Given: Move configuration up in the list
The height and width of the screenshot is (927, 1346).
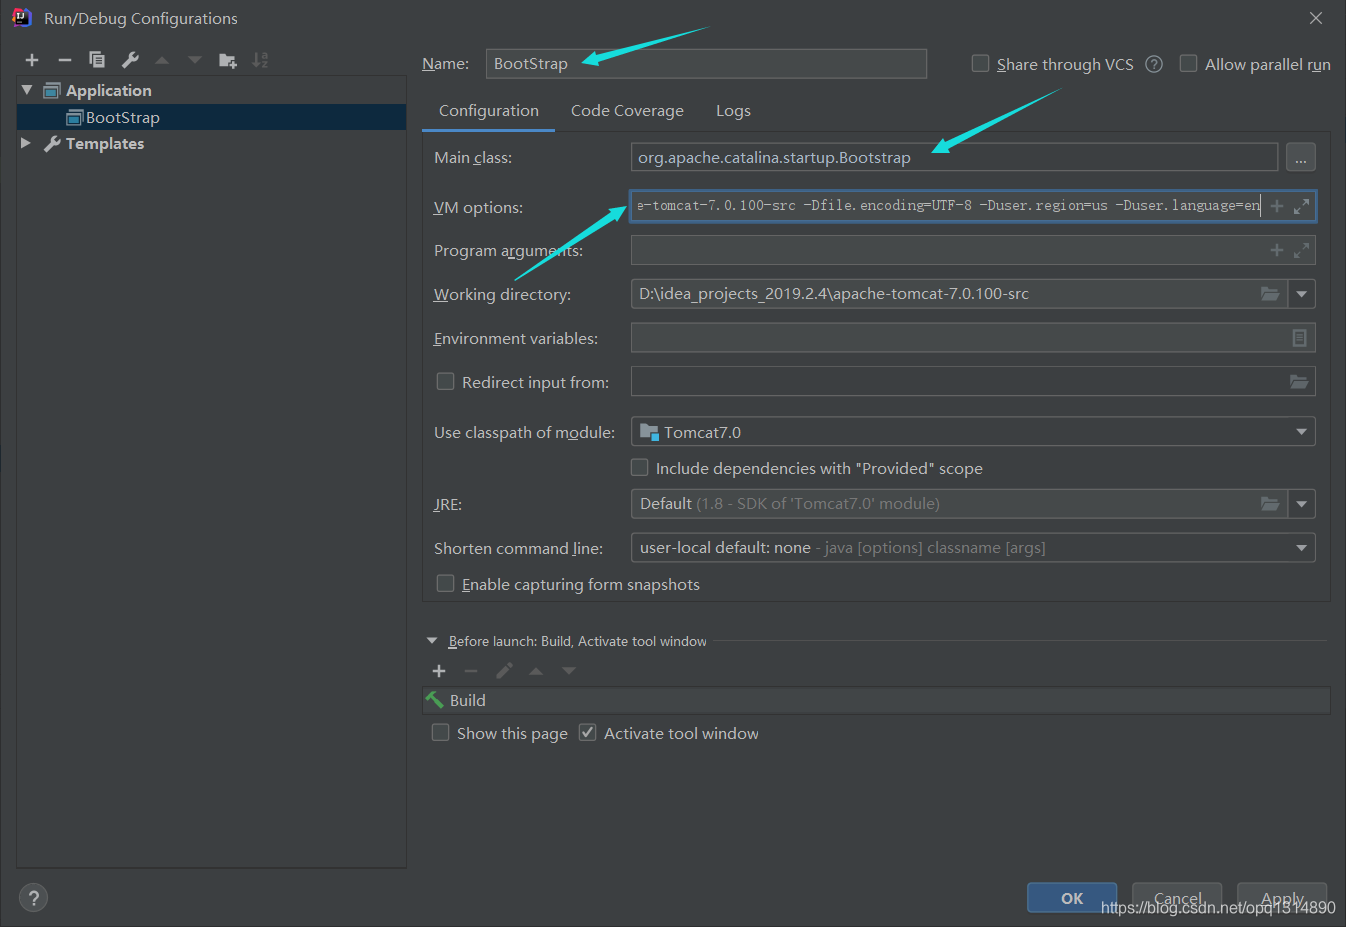Looking at the screenshot, I should 162,60.
